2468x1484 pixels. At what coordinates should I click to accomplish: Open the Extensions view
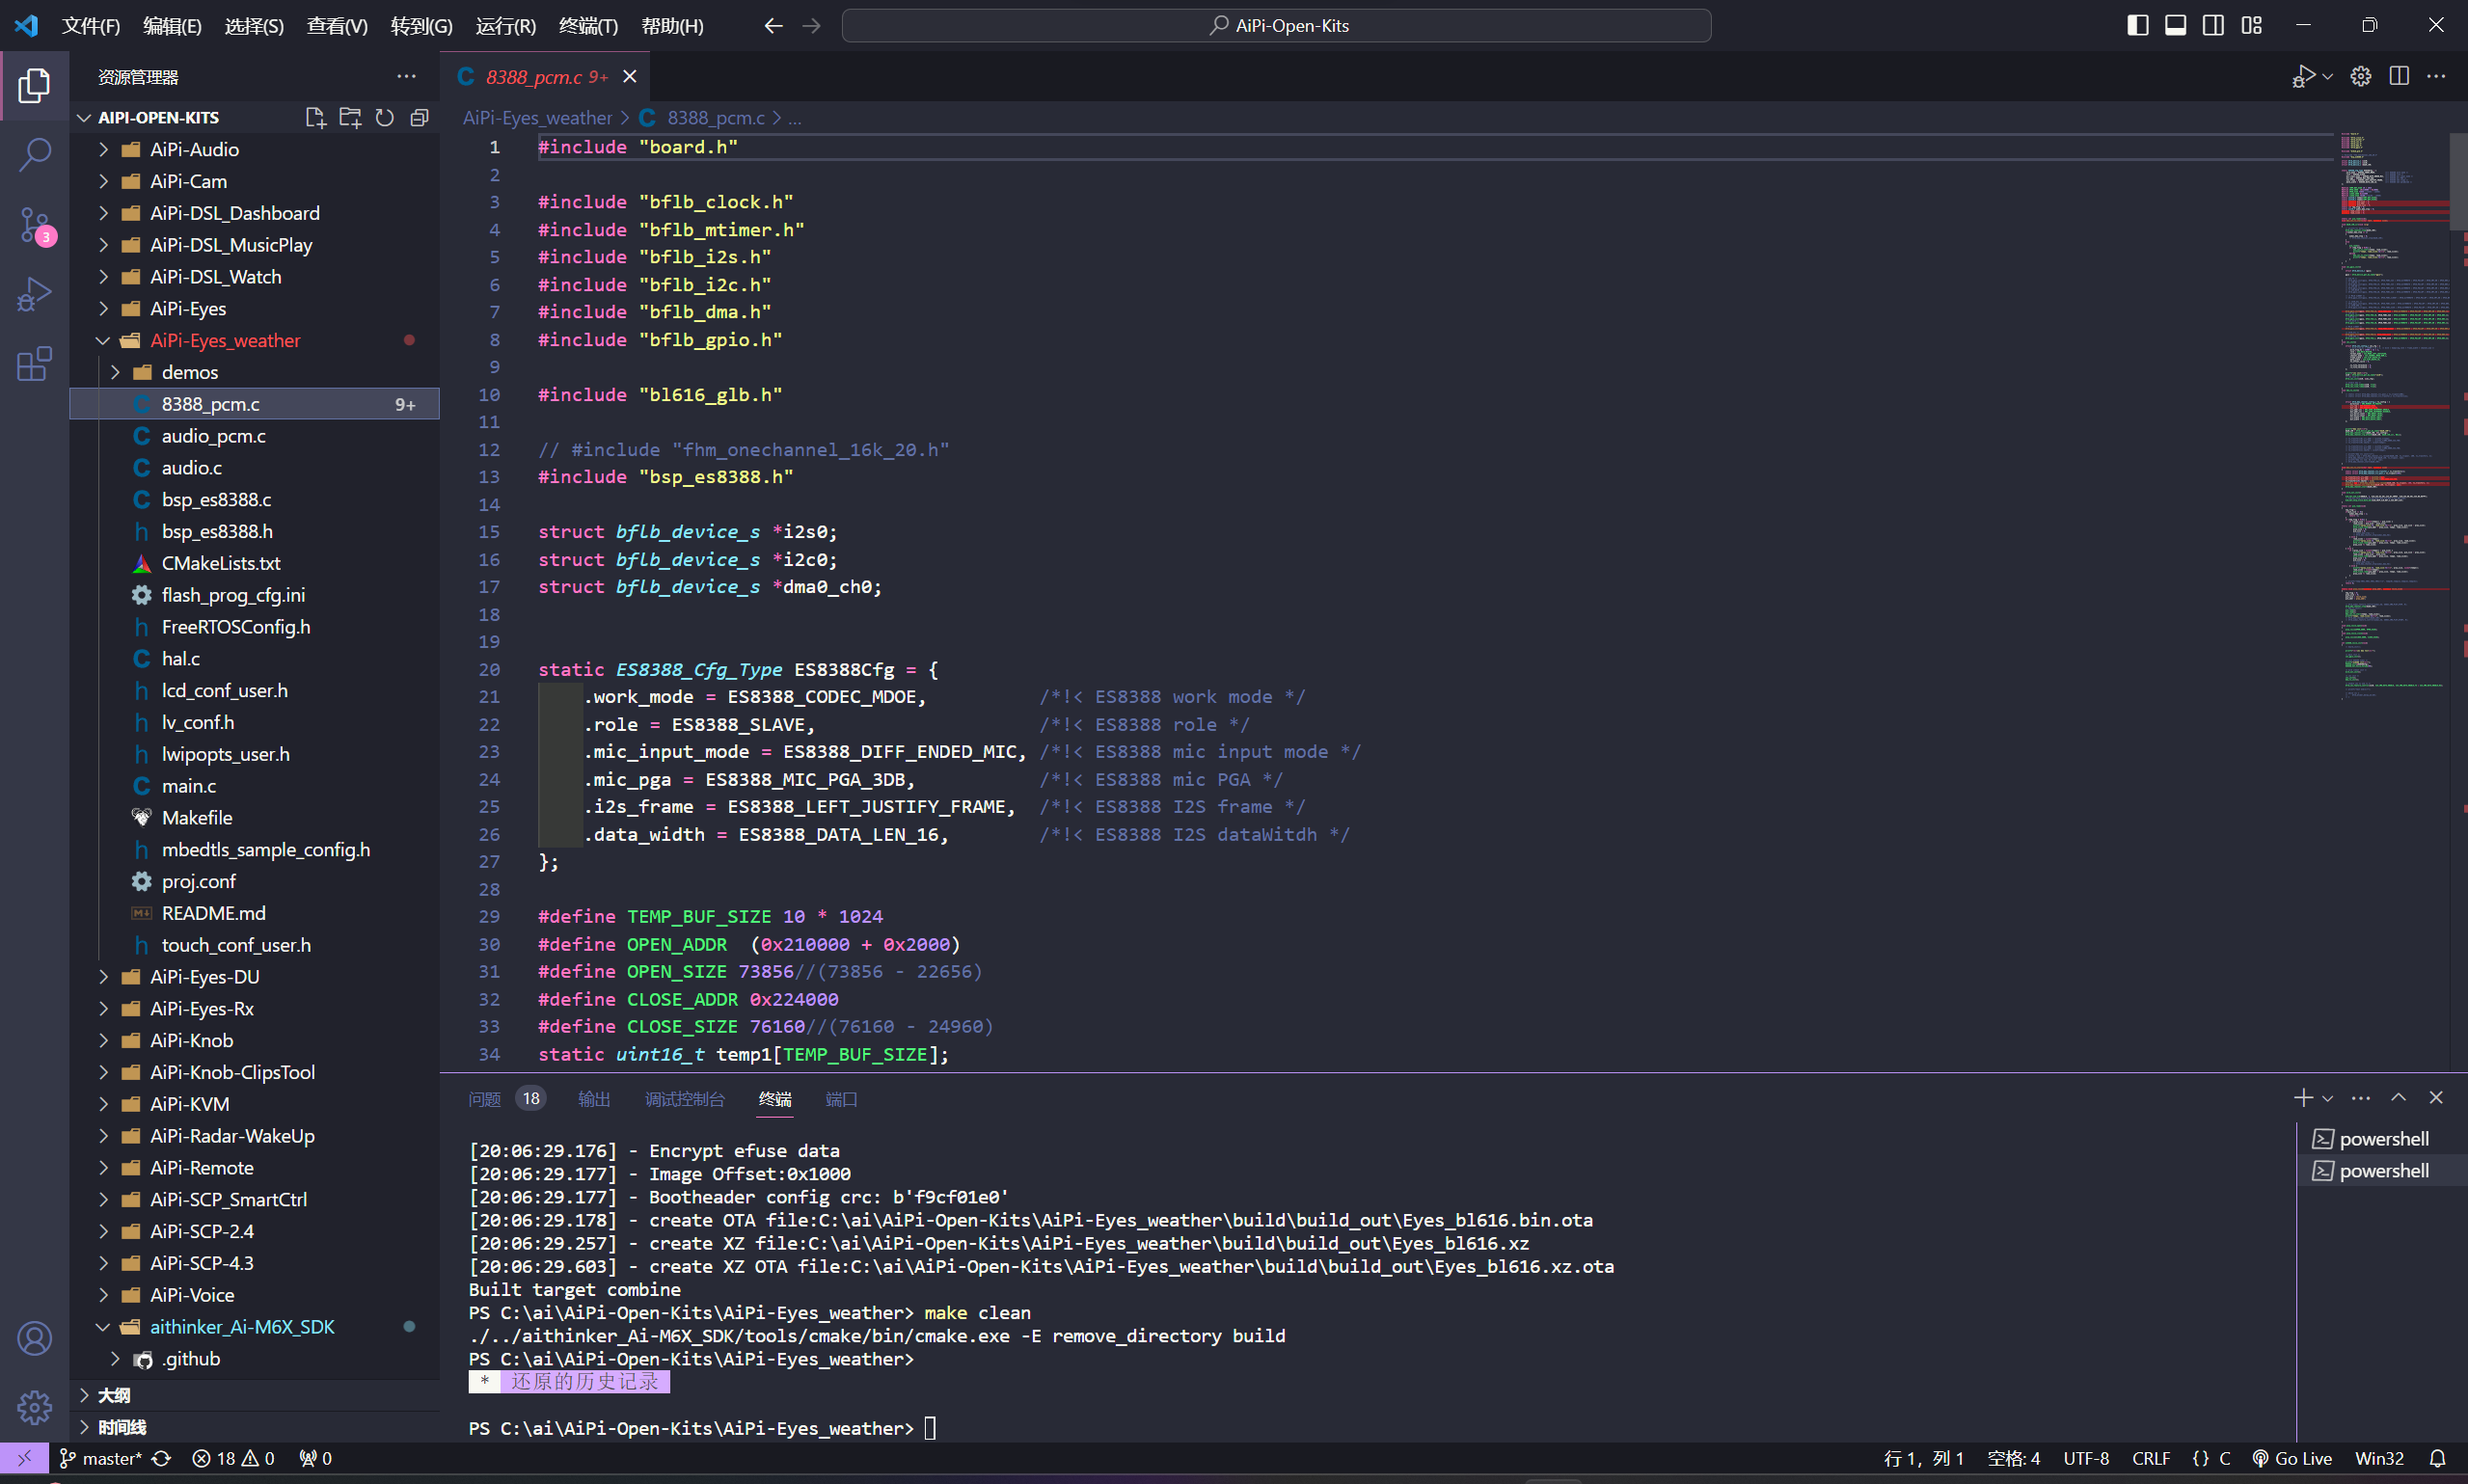tap(34, 364)
